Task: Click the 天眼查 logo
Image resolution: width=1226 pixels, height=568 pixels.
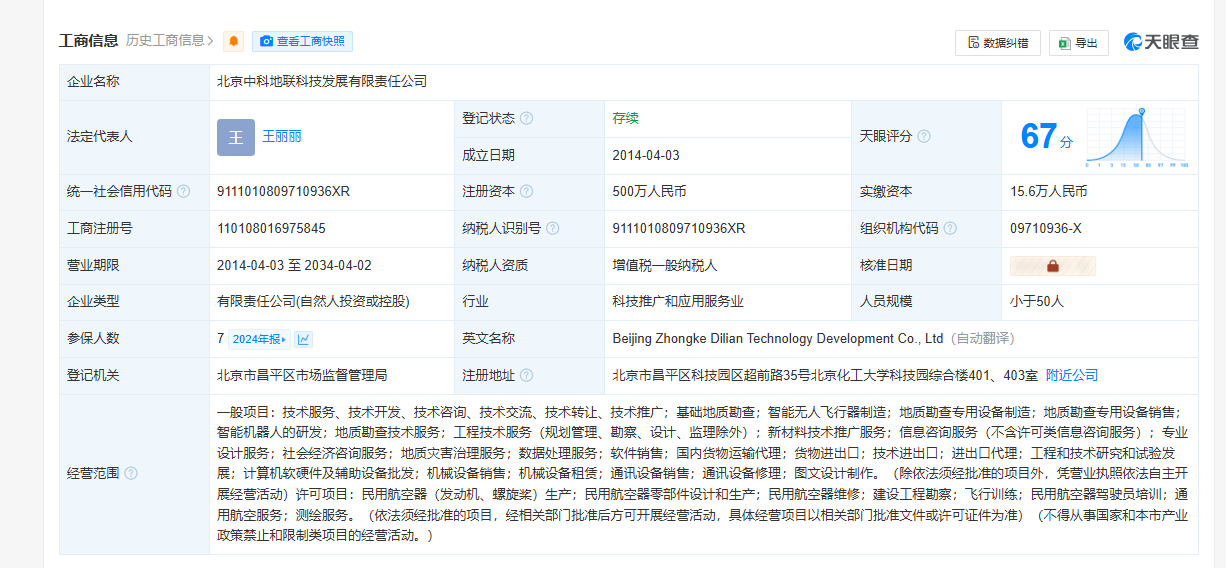Action: point(1161,42)
